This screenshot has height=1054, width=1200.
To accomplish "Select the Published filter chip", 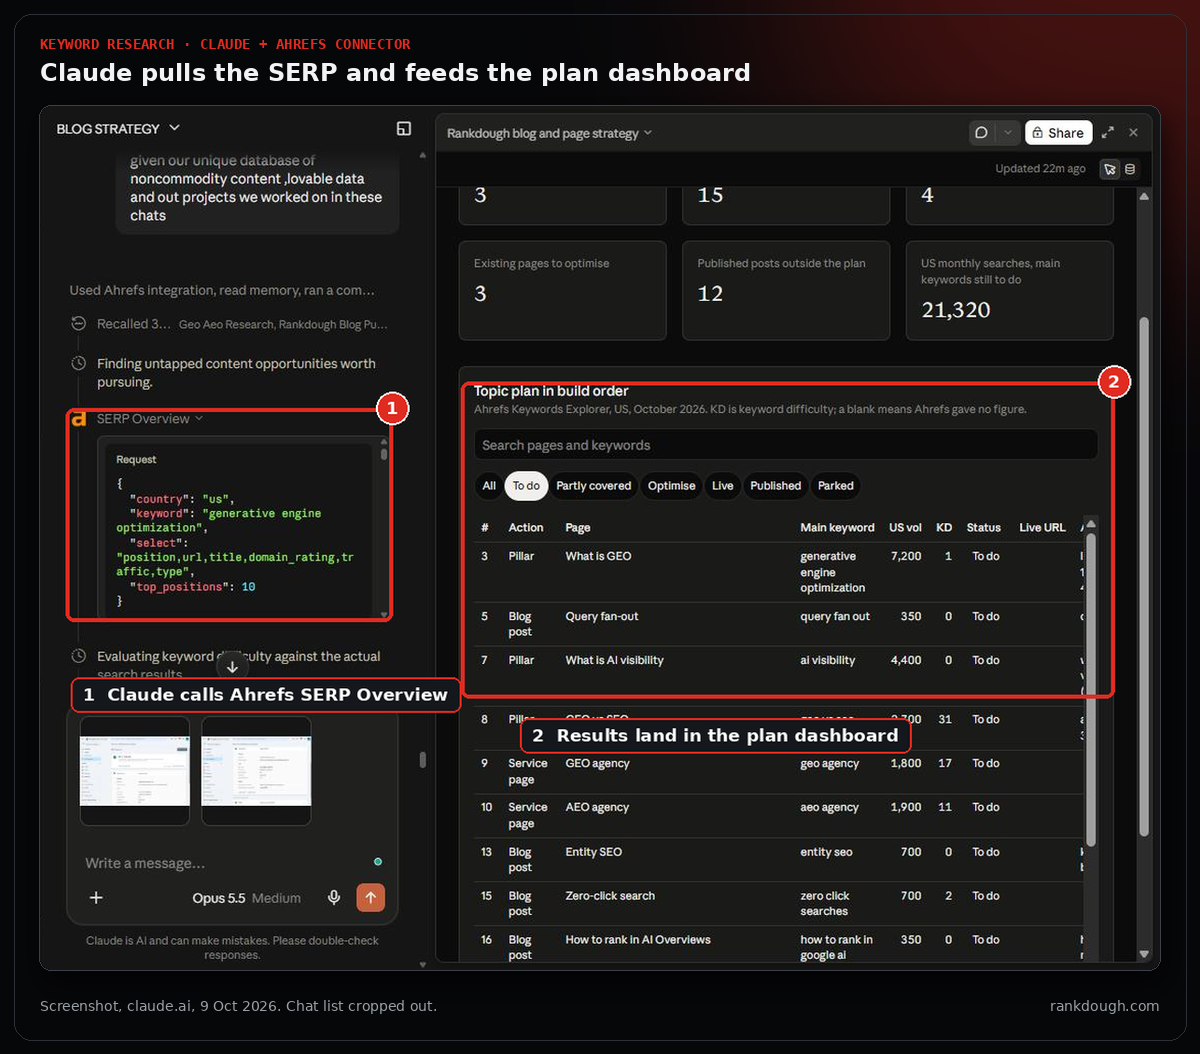I will click(x=776, y=486).
